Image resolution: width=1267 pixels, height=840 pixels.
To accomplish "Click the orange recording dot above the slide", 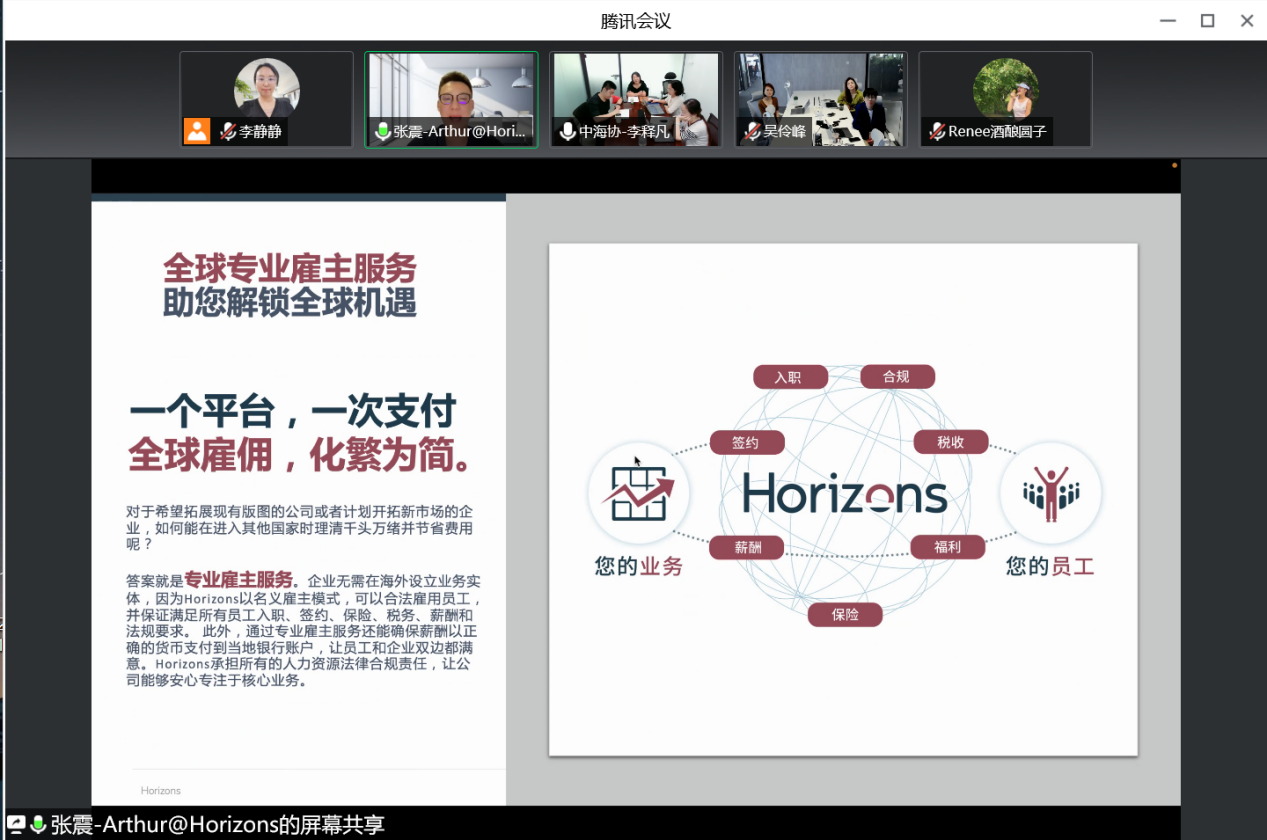I will 1174,165.
